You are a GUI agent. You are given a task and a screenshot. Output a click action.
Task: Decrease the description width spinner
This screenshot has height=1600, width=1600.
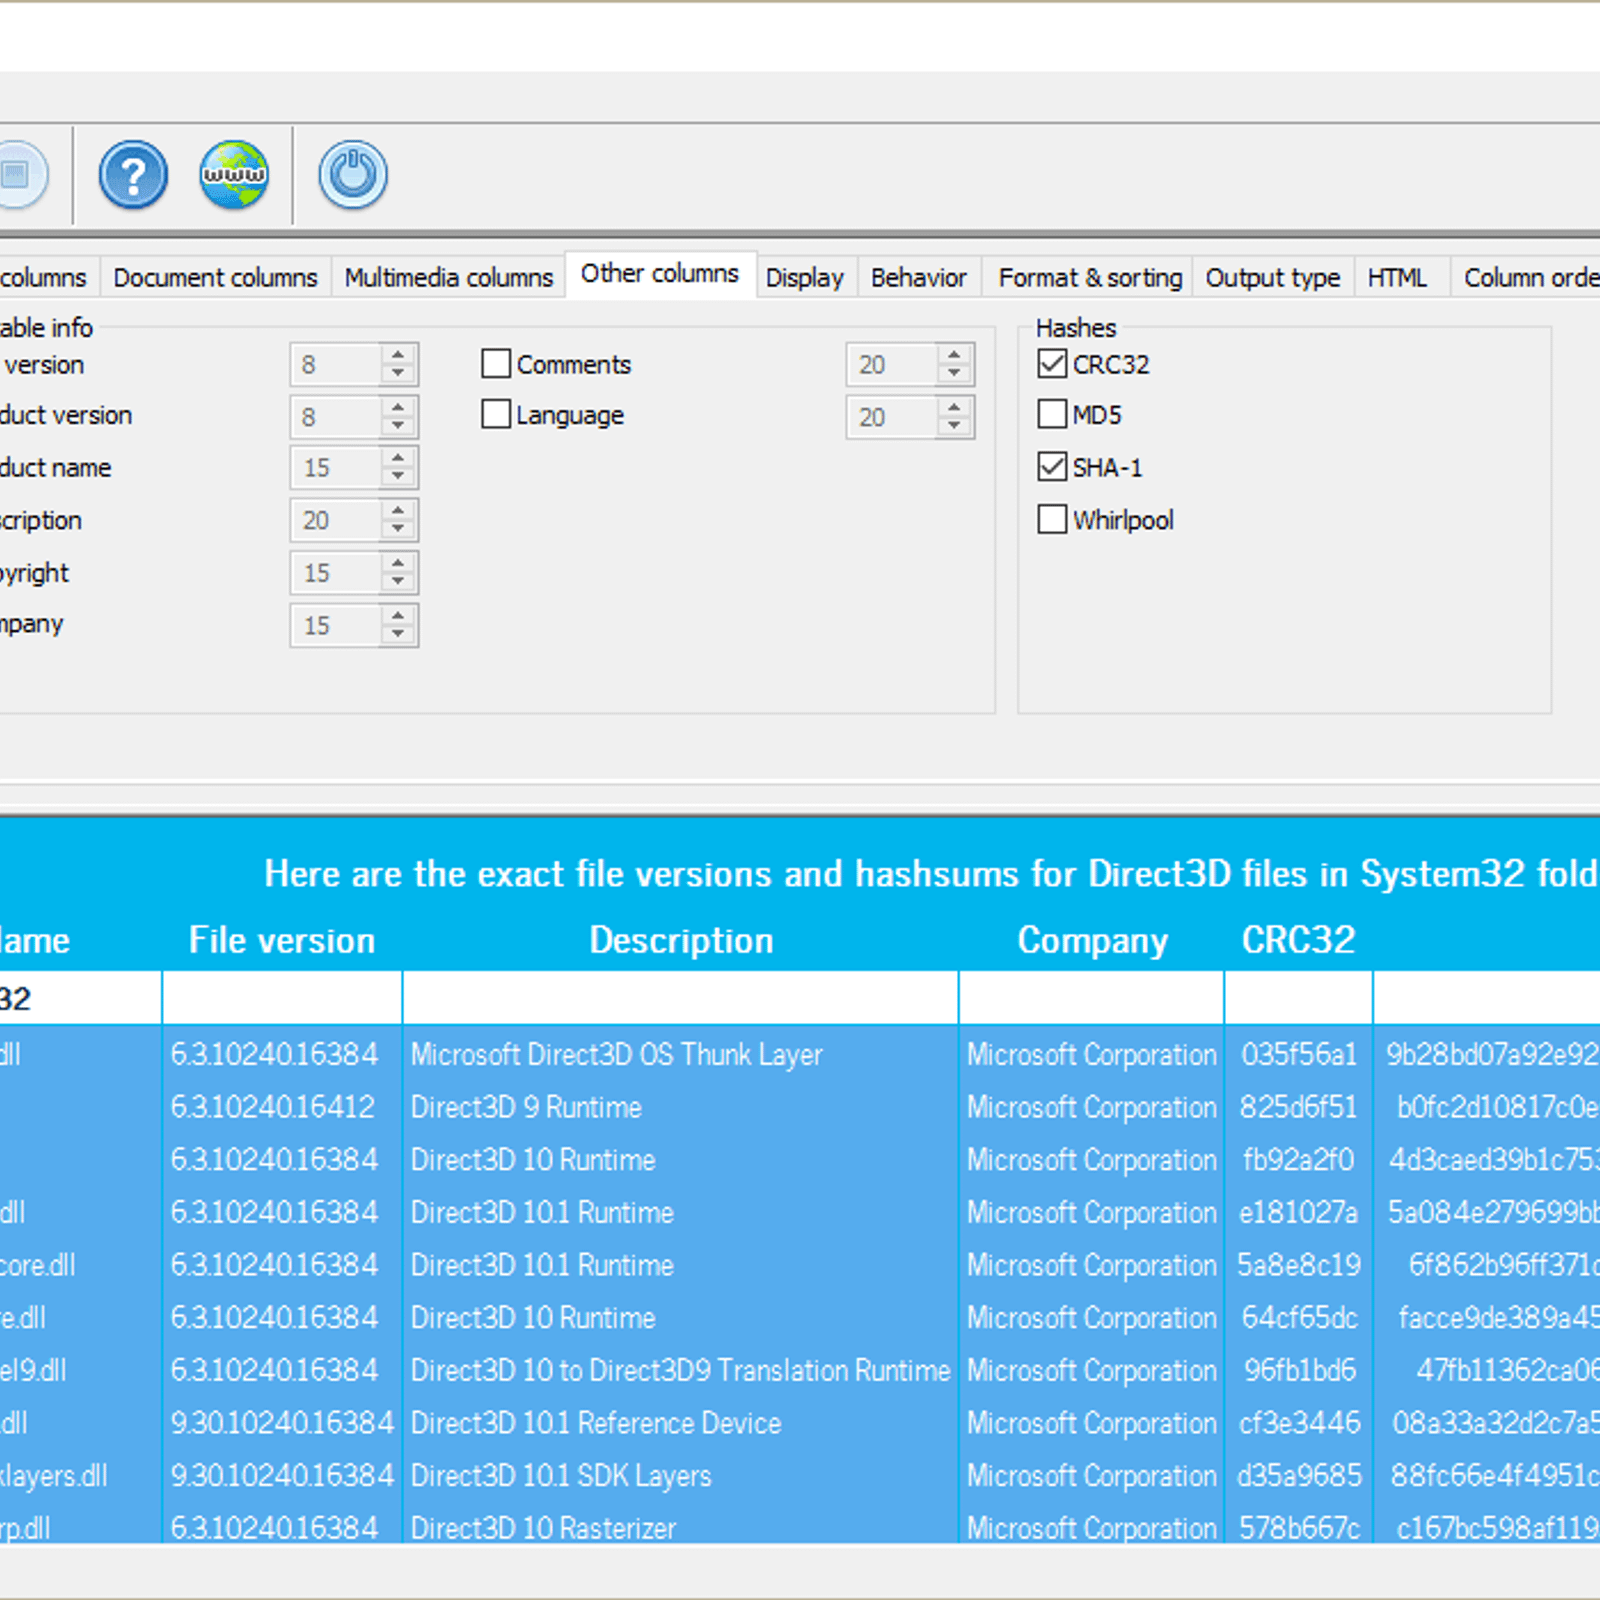click(x=398, y=529)
